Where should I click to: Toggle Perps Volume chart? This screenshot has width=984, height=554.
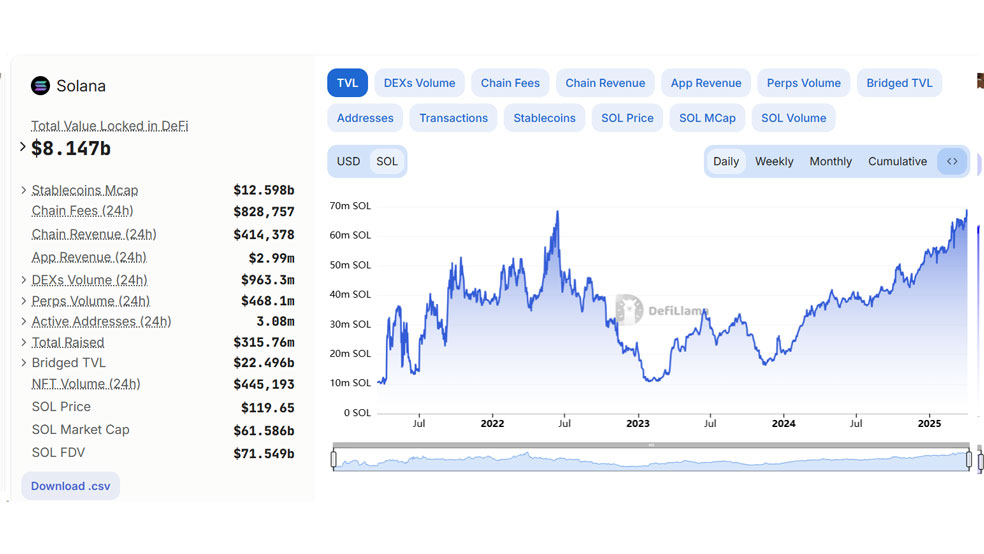pos(804,83)
